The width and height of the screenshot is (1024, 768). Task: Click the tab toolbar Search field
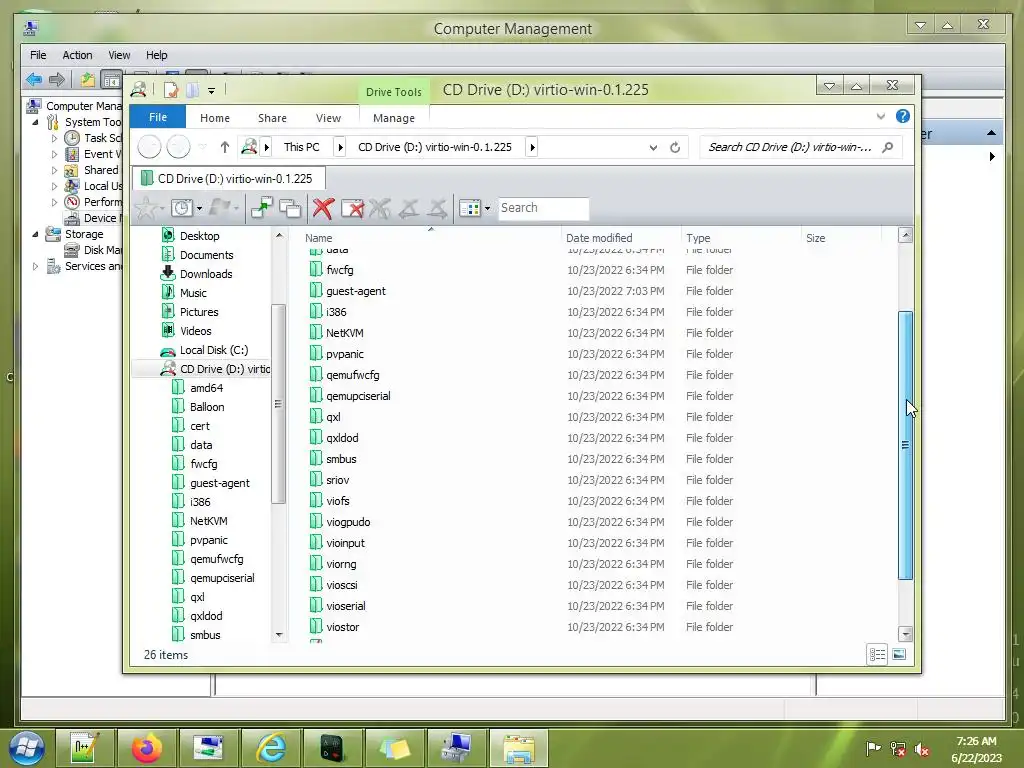543,208
